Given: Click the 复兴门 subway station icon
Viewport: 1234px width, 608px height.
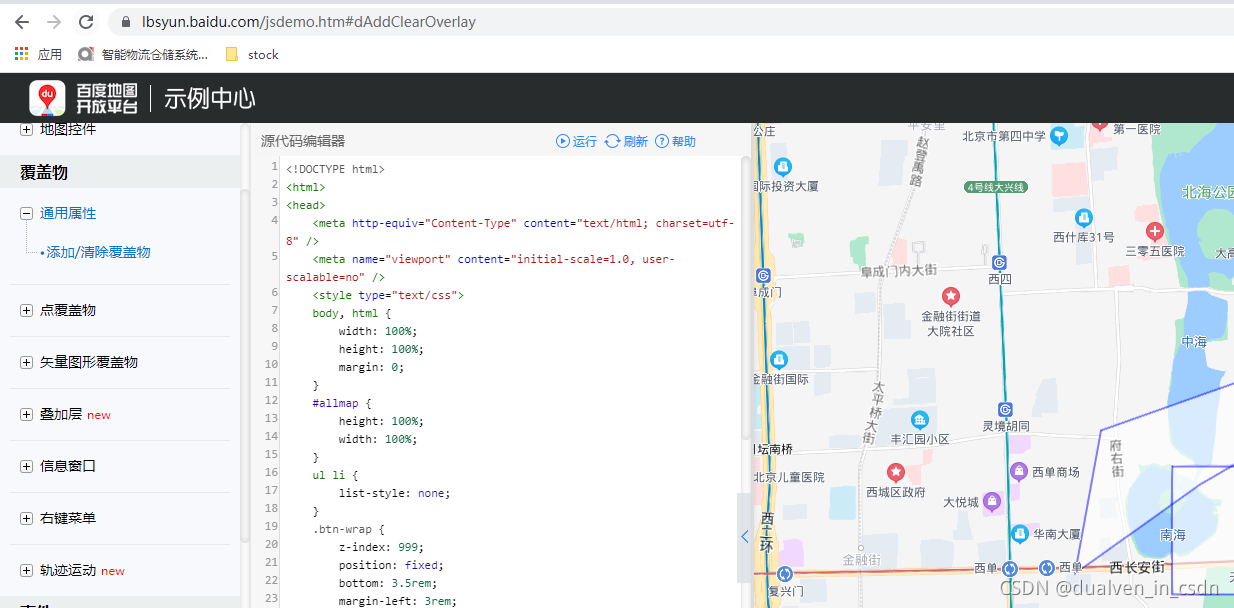Looking at the screenshot, I should (784, 574).
